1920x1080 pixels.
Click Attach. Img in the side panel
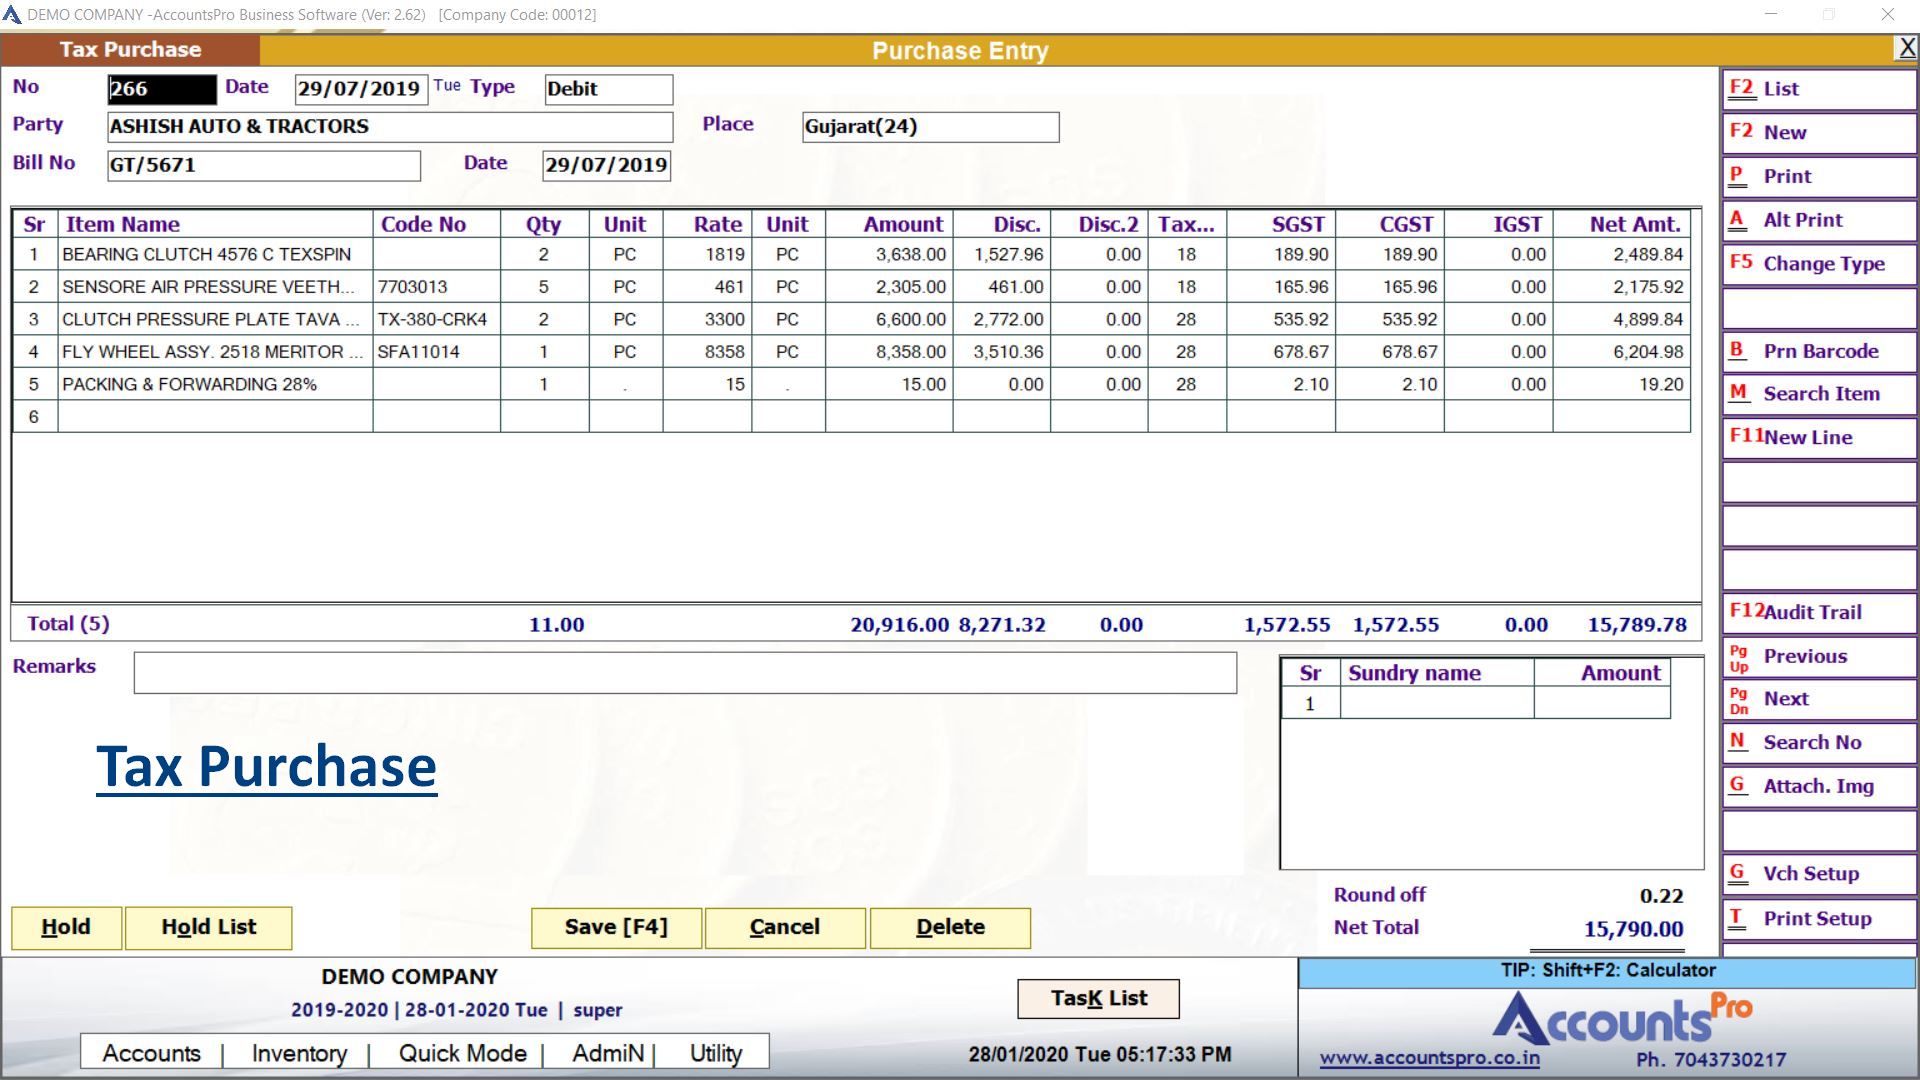pos(1818,787)
